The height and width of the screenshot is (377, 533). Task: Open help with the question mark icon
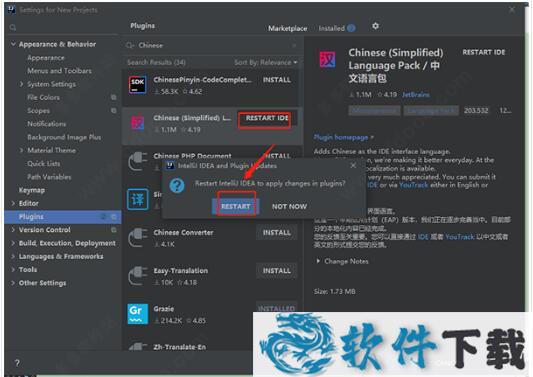(17, 363)
